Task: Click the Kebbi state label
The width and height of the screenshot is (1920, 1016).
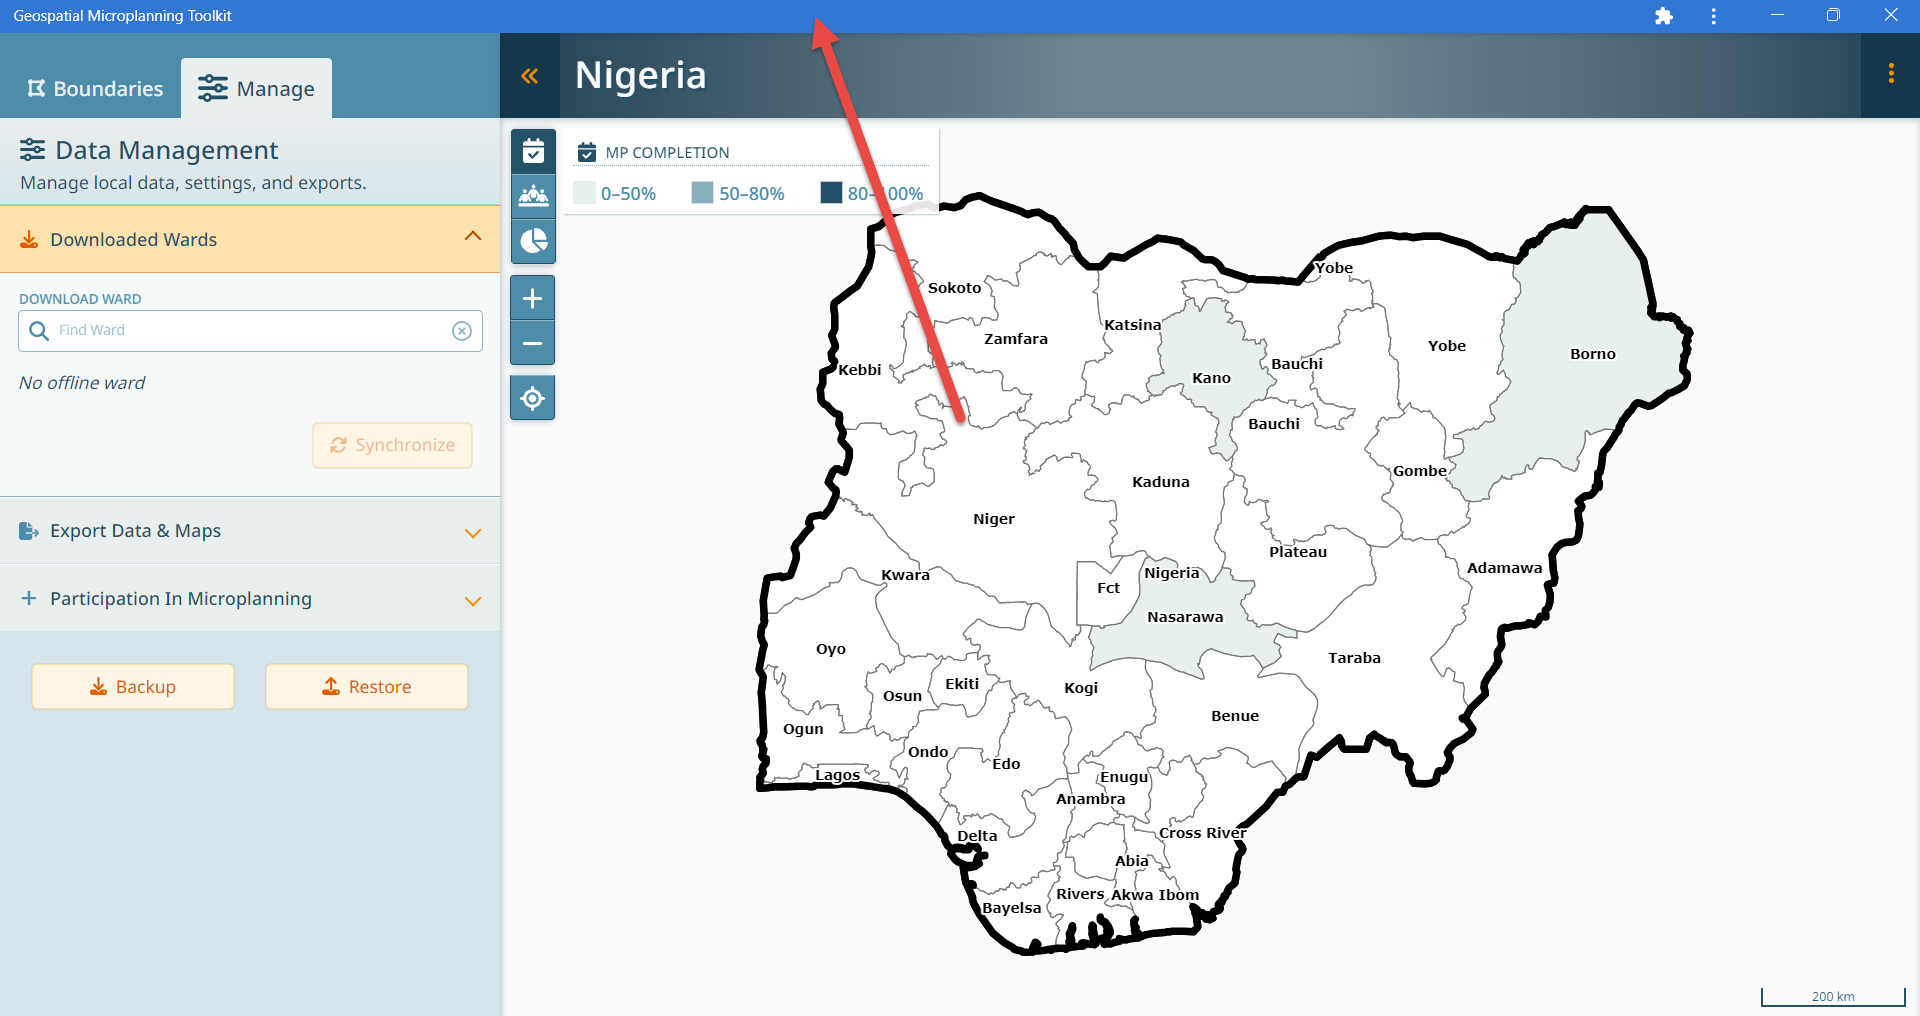Action: point(860,370)
